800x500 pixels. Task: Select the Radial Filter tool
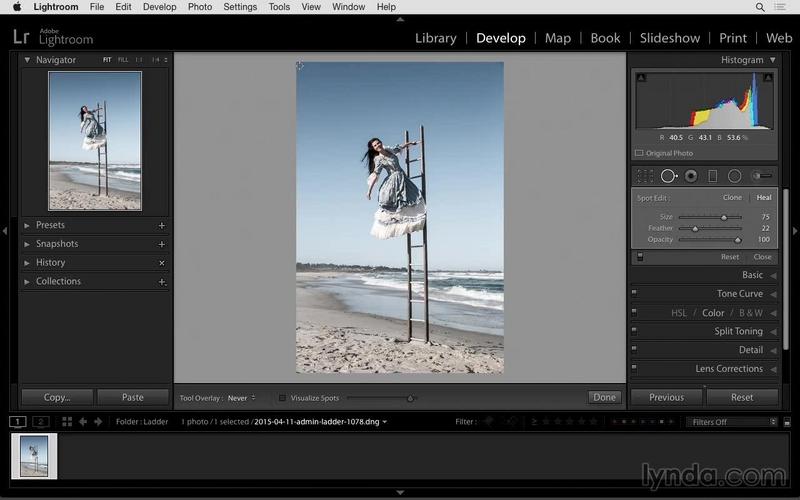(735, 176)
